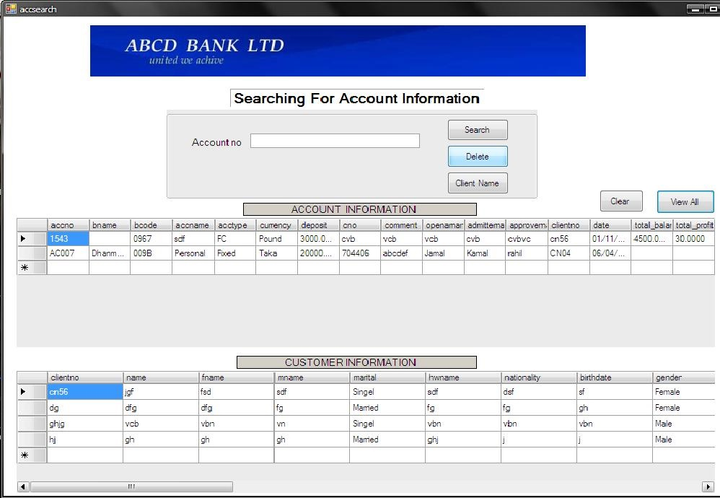Viewport: 720px width, 498px height.
Task: Select the Jamal cell
Action: tap(443, 253)
